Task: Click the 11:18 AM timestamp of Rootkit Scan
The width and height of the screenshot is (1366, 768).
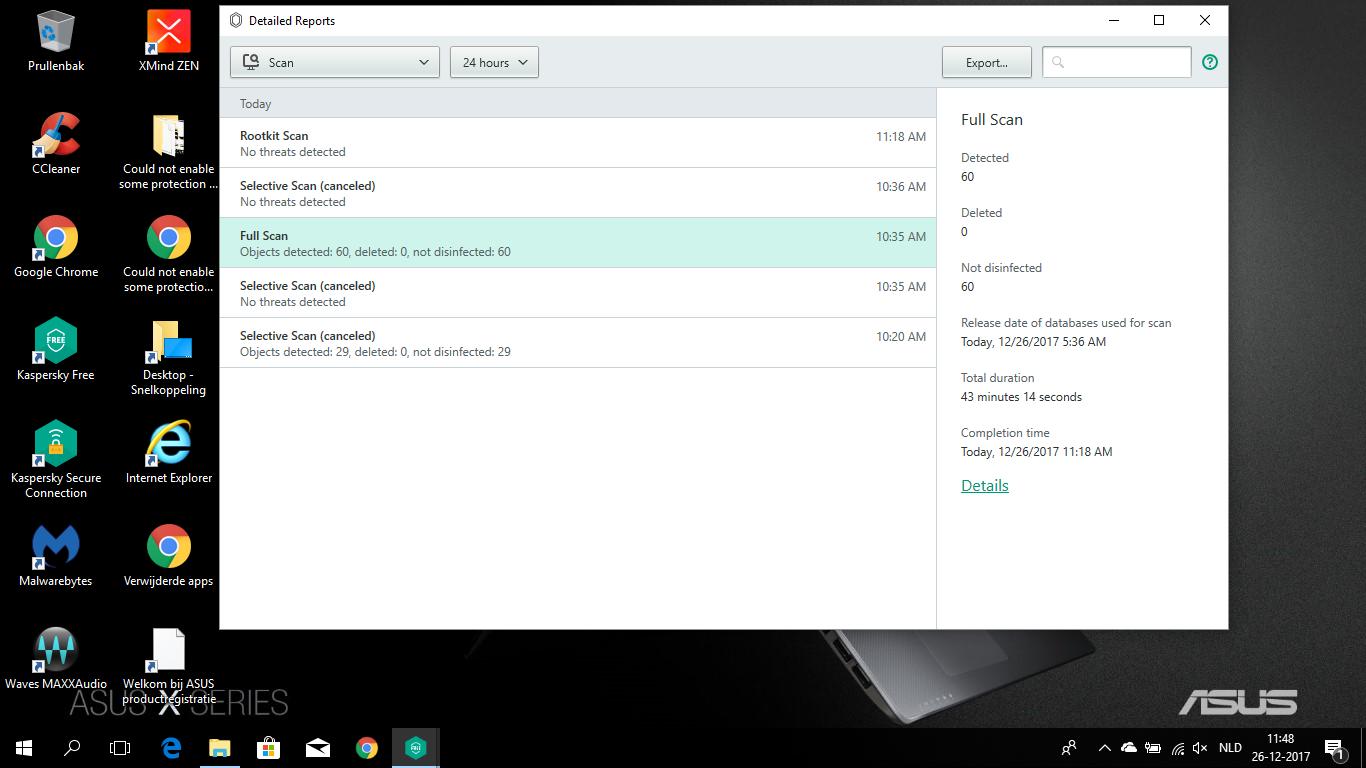Action: (x=901, y=137)
